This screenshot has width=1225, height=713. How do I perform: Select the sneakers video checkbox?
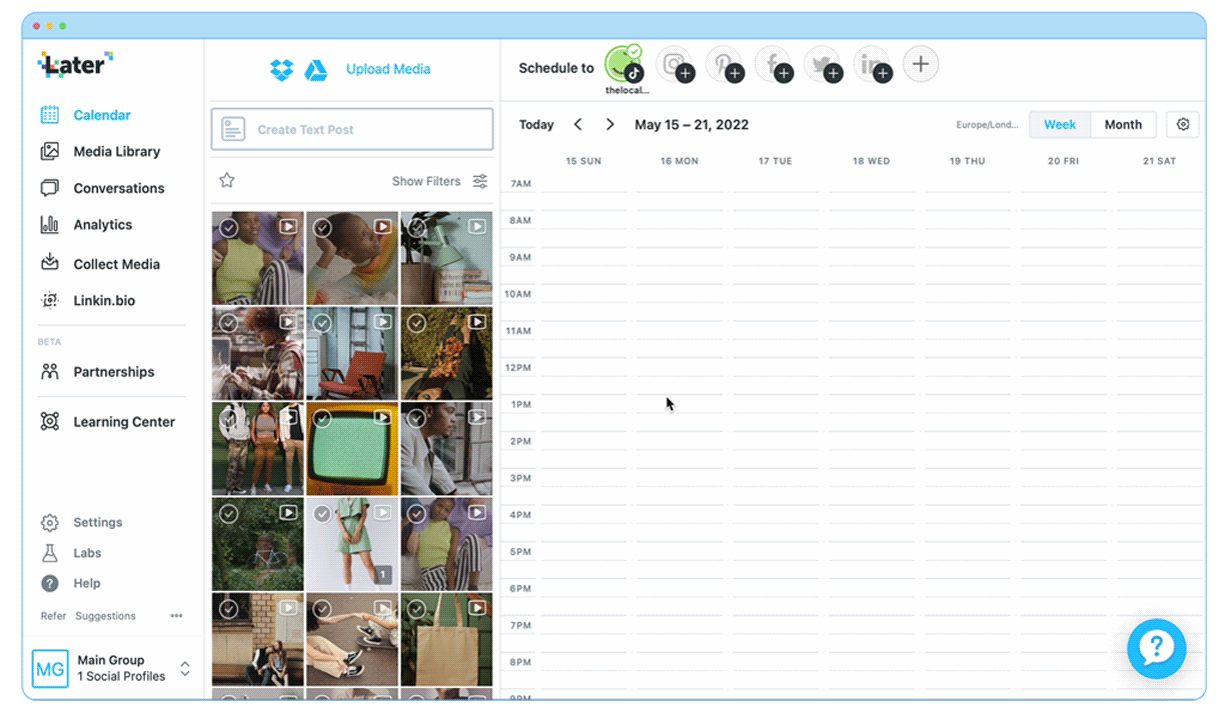(x=322, y=609)
